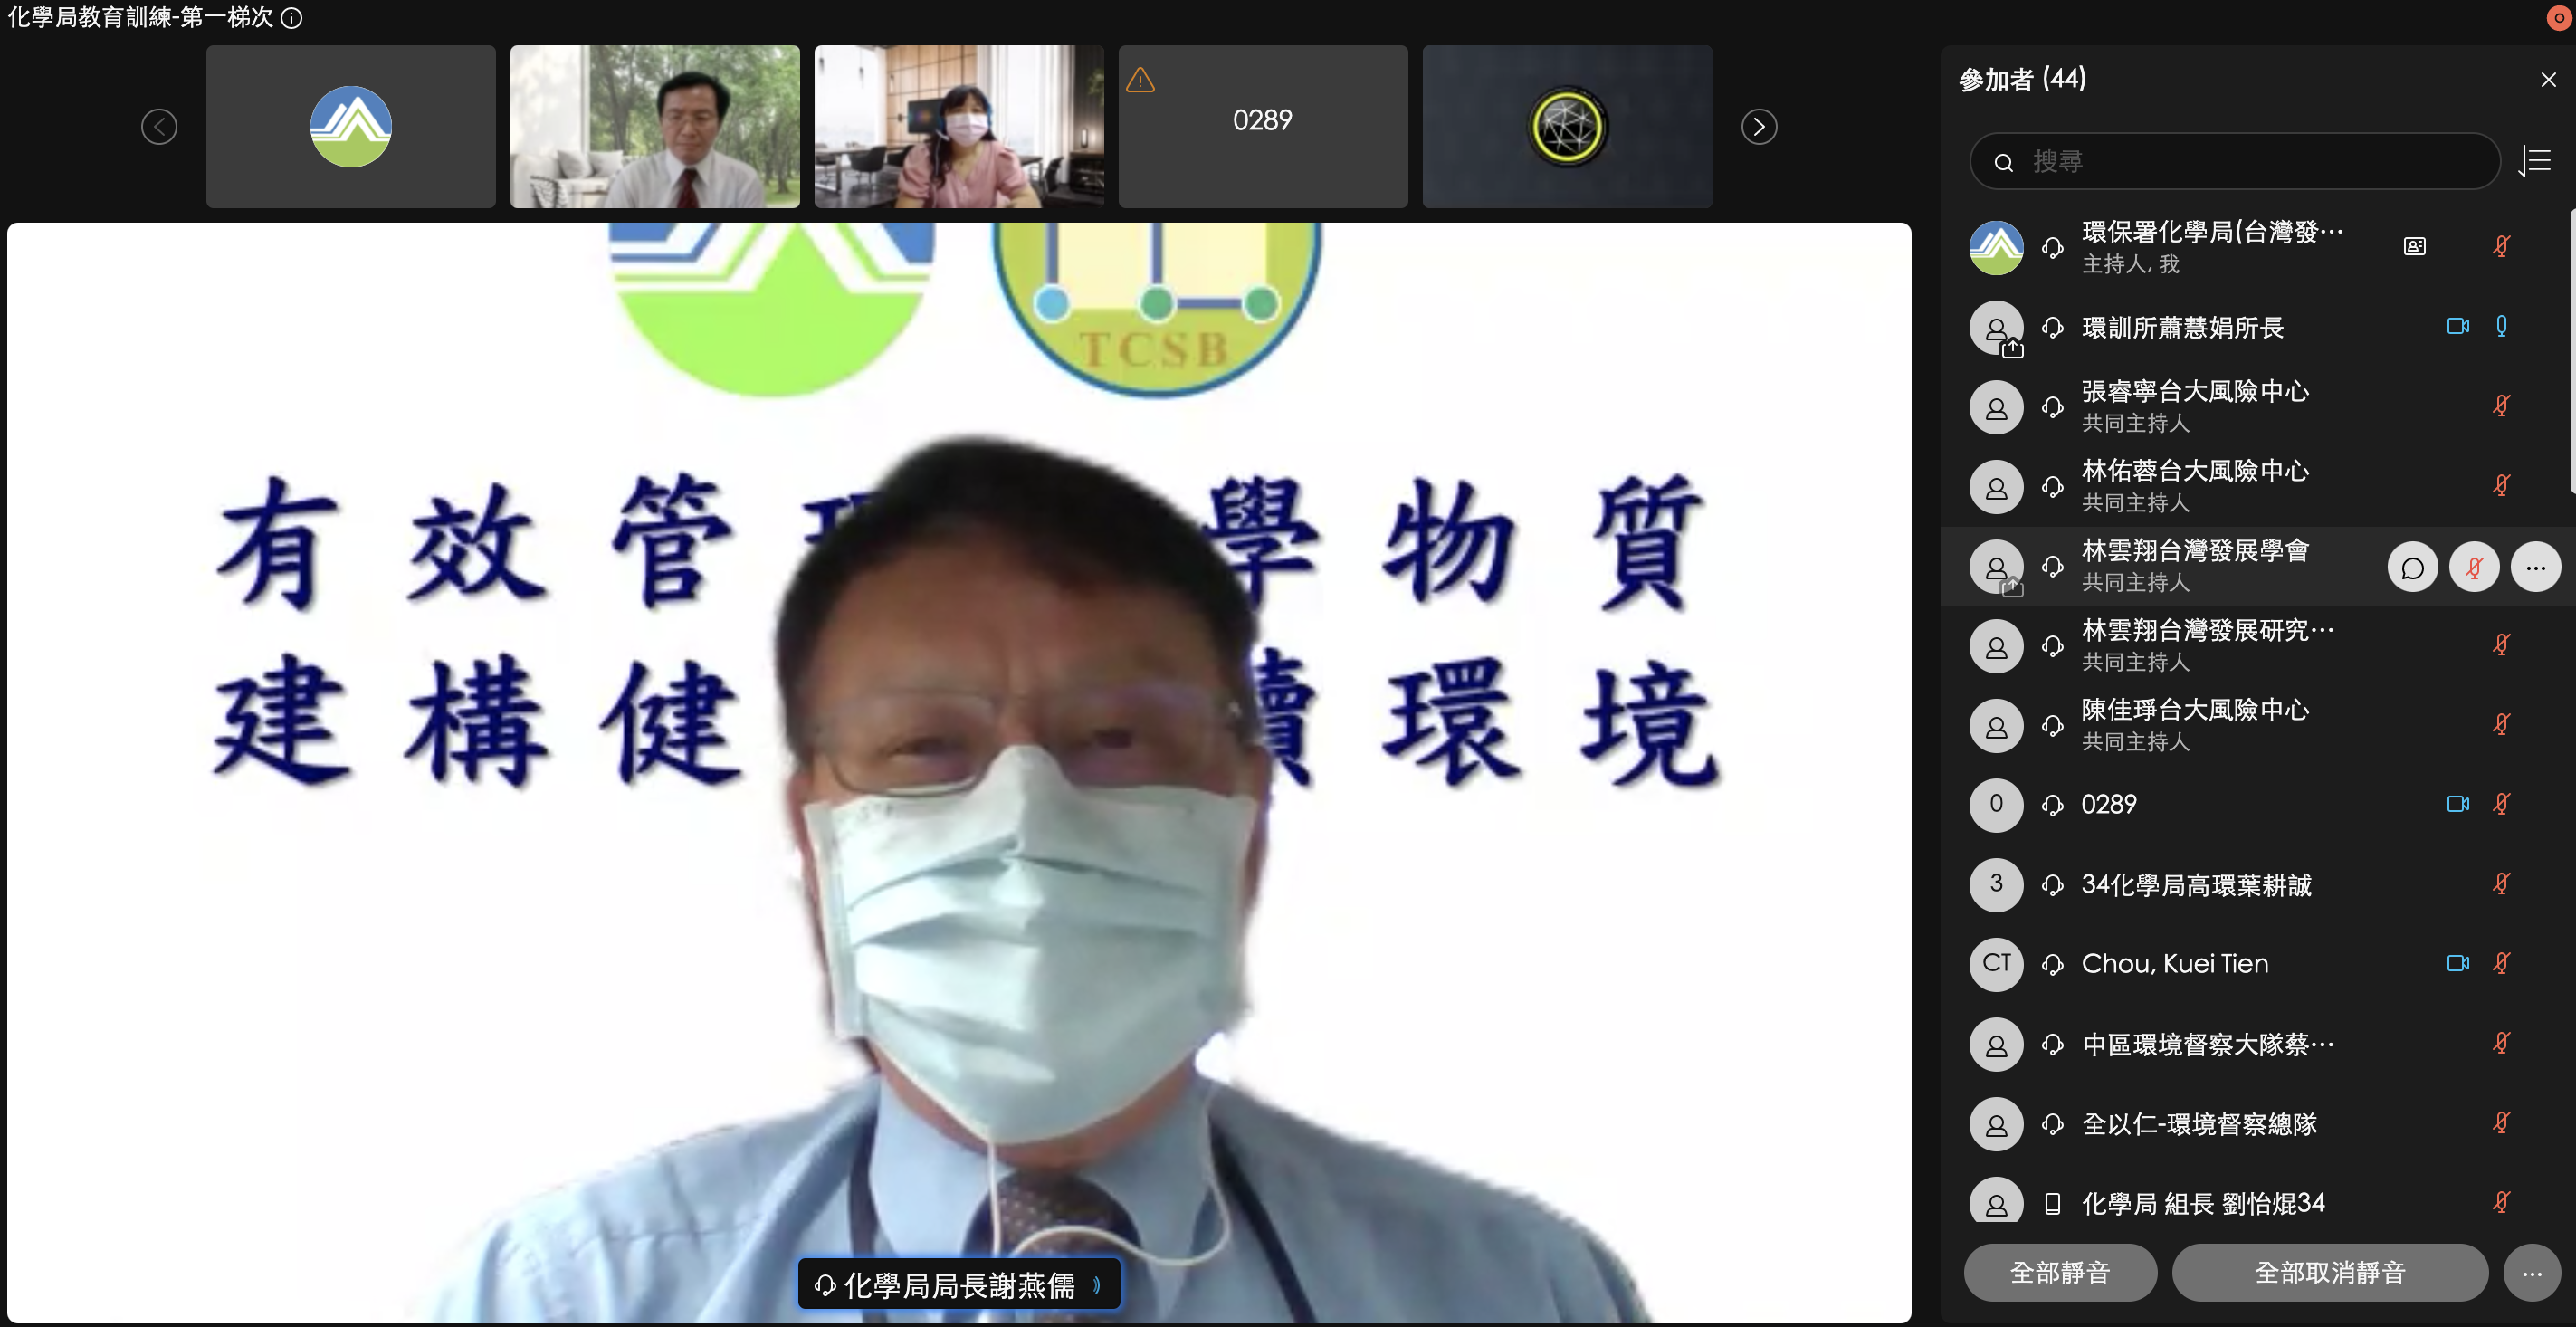The height and width of the screenshot is (1327, 2576).
Task: Click Chou, Kuei Tien camera icon
Action: [x=2457, y=963]
